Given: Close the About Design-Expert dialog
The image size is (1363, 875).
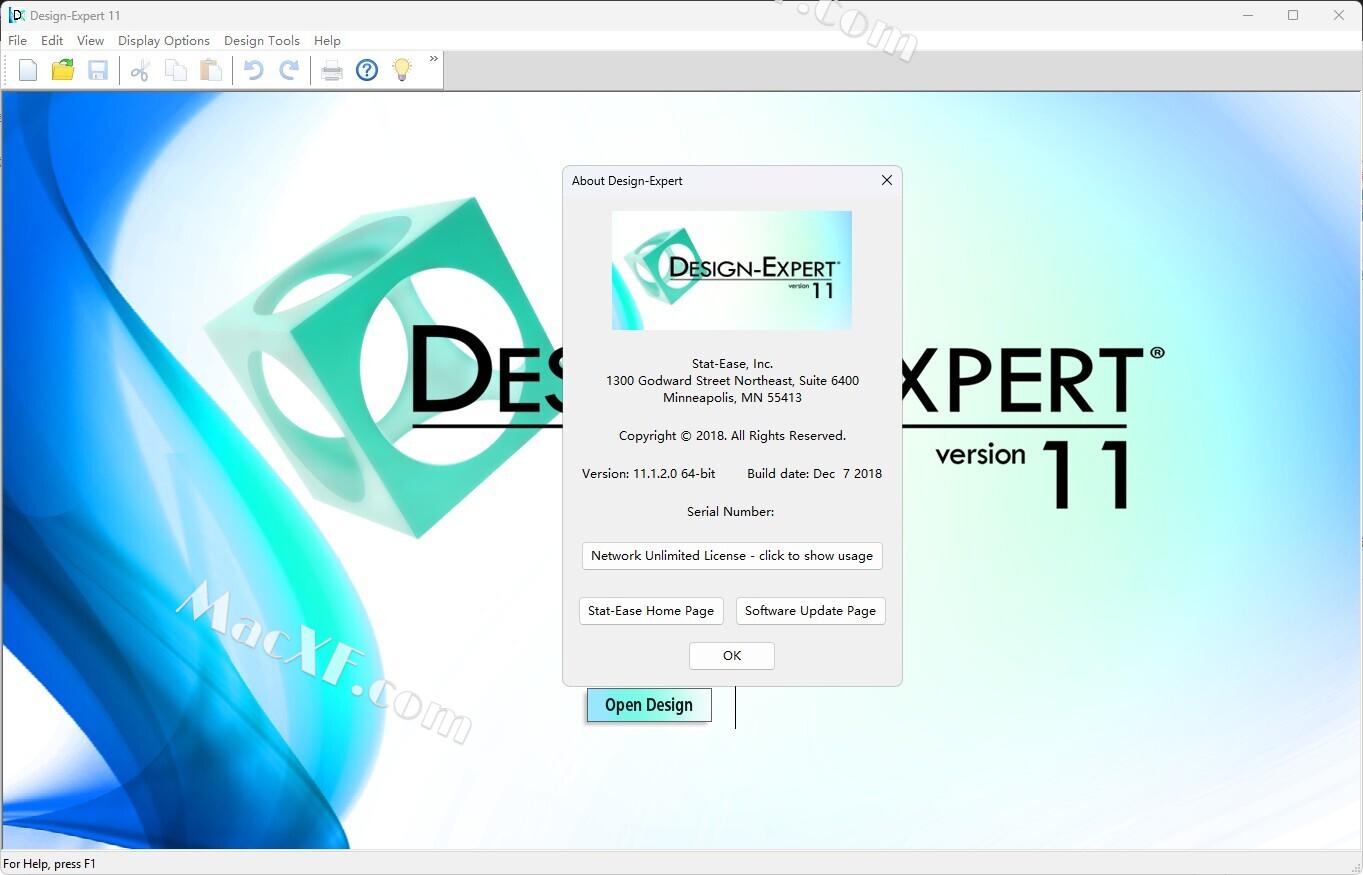Looking at the screenshot, I should 886,181.
